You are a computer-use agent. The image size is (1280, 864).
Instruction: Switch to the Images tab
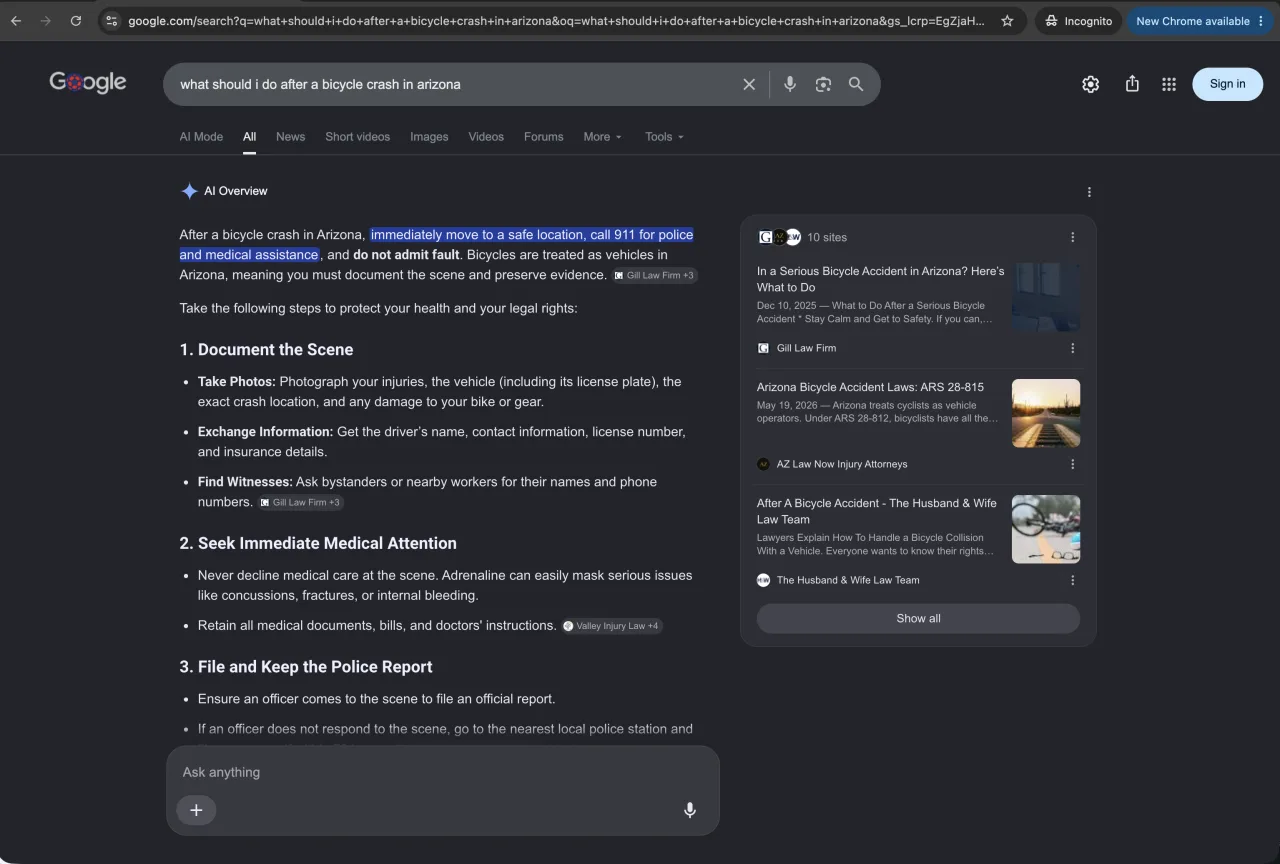429,137
